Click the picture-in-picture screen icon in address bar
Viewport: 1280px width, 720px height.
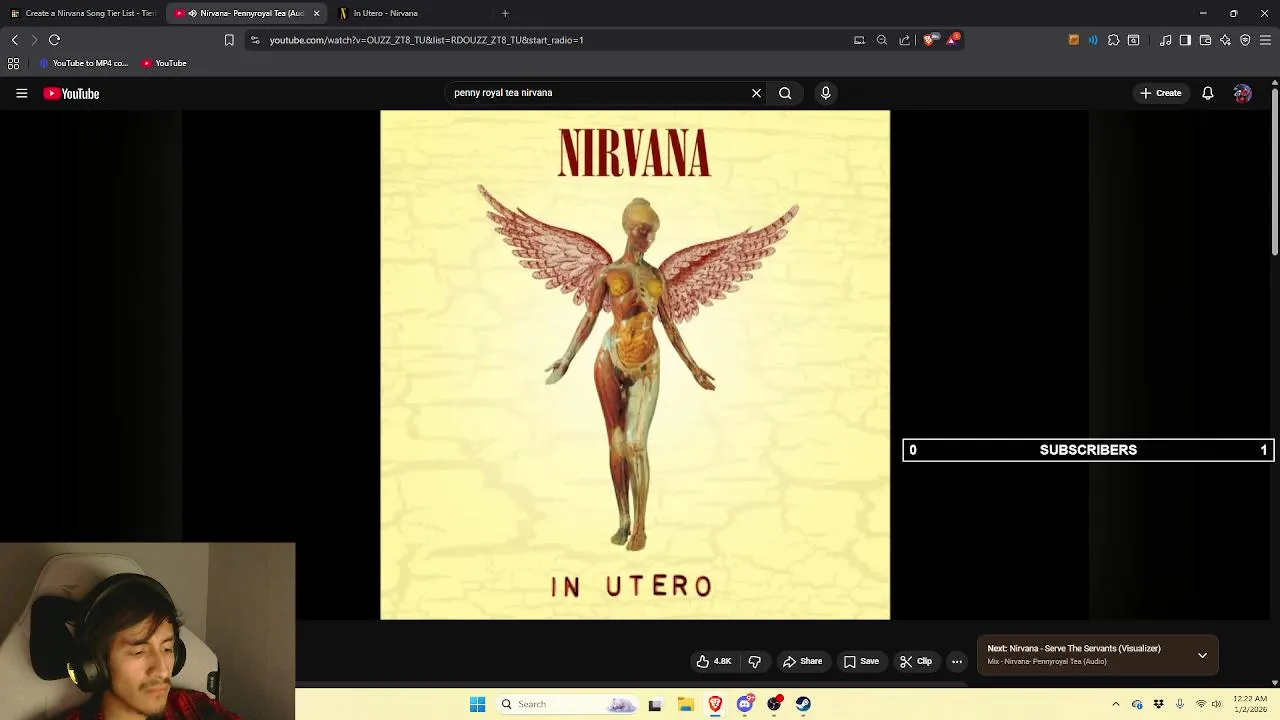[x=859, y=40]
